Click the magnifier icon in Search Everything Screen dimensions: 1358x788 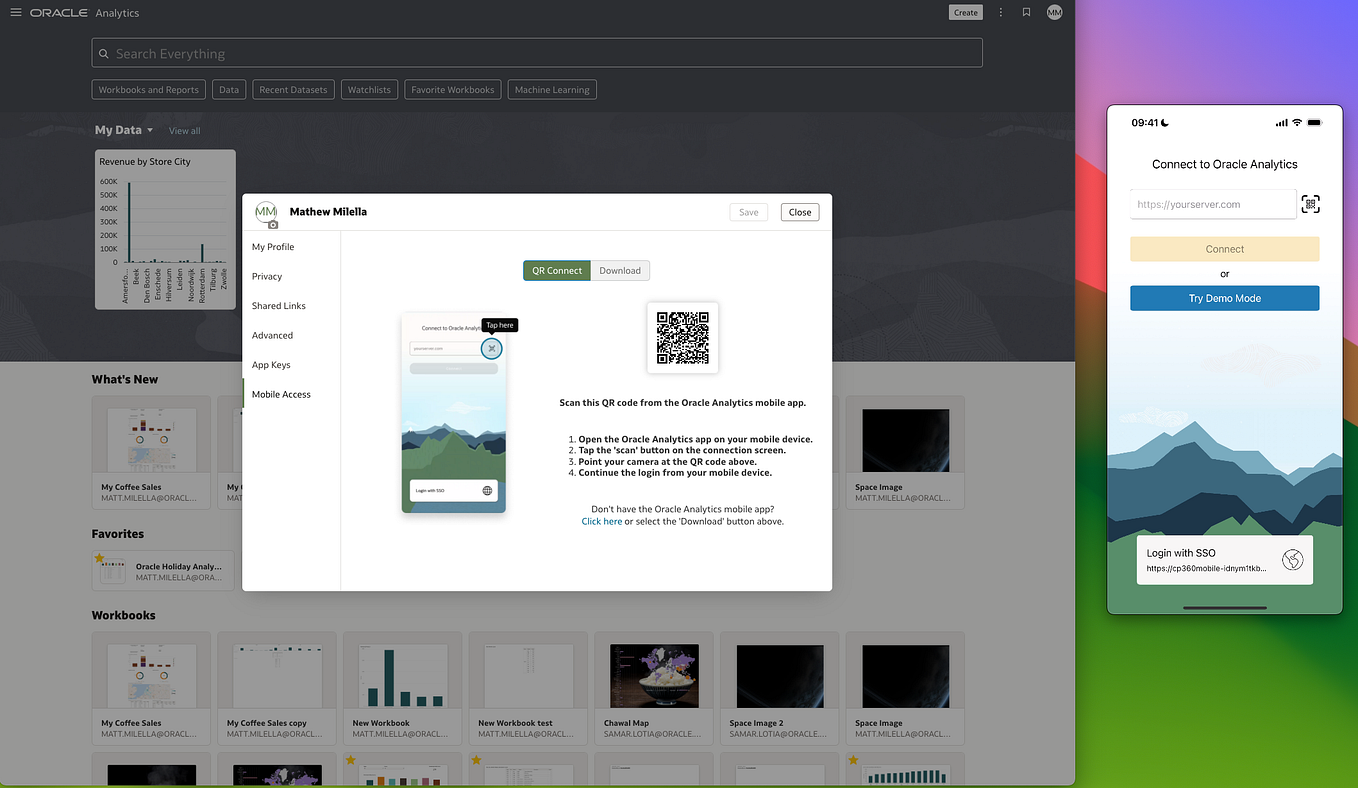click(104, 52)
